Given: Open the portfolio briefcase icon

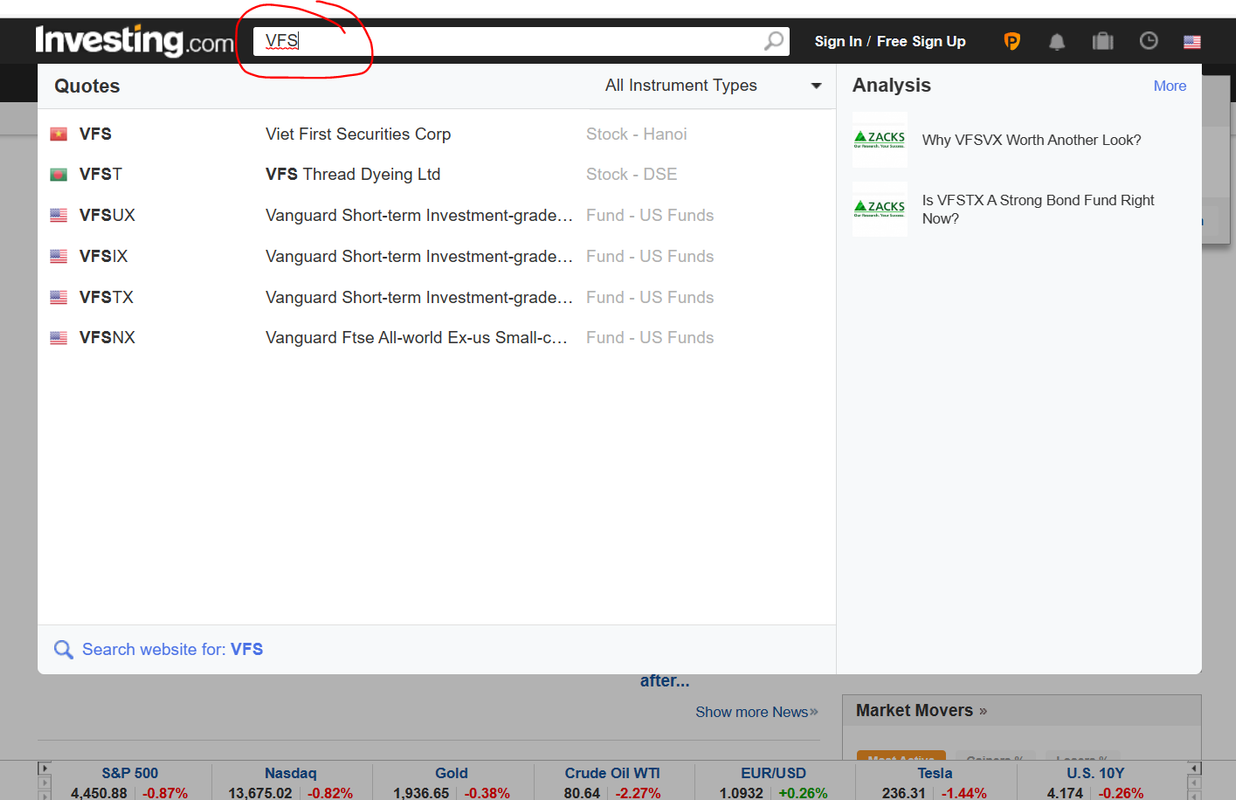Looking at the screenshot, I should point(1103,41).
